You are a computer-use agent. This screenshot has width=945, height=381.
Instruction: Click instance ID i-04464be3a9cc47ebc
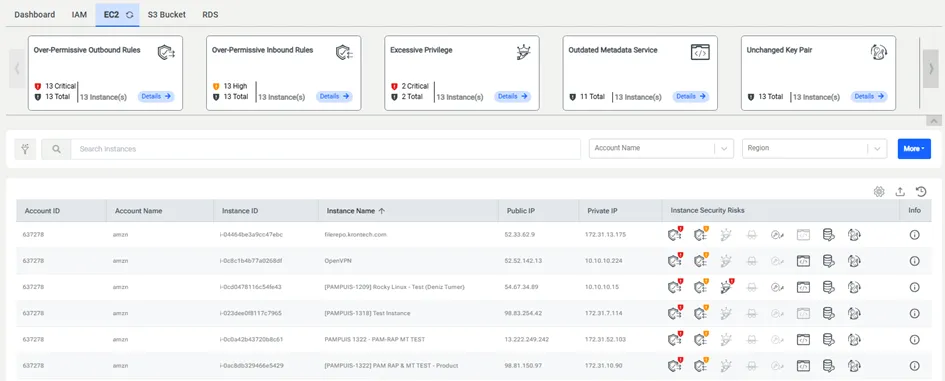[x=251, y=235]
